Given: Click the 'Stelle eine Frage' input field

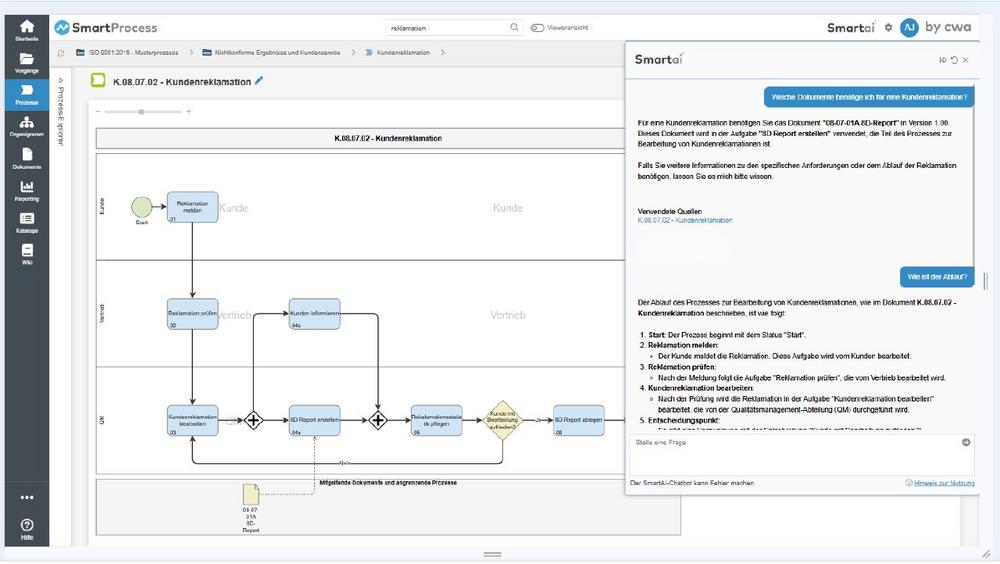Looking at the screenshot, I should pos(790,442).
